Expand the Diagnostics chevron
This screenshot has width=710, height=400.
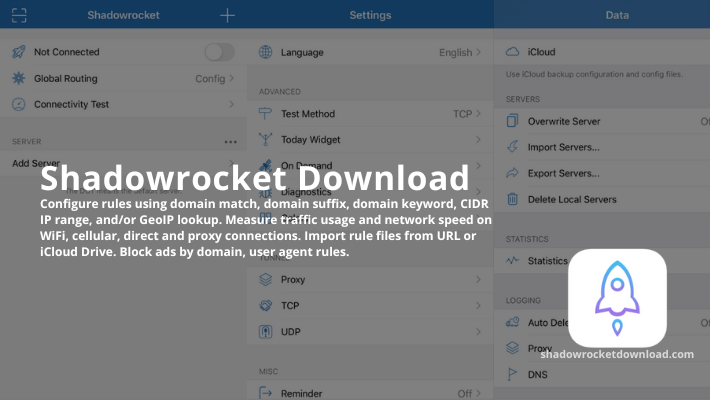click(x=478, y=192)
